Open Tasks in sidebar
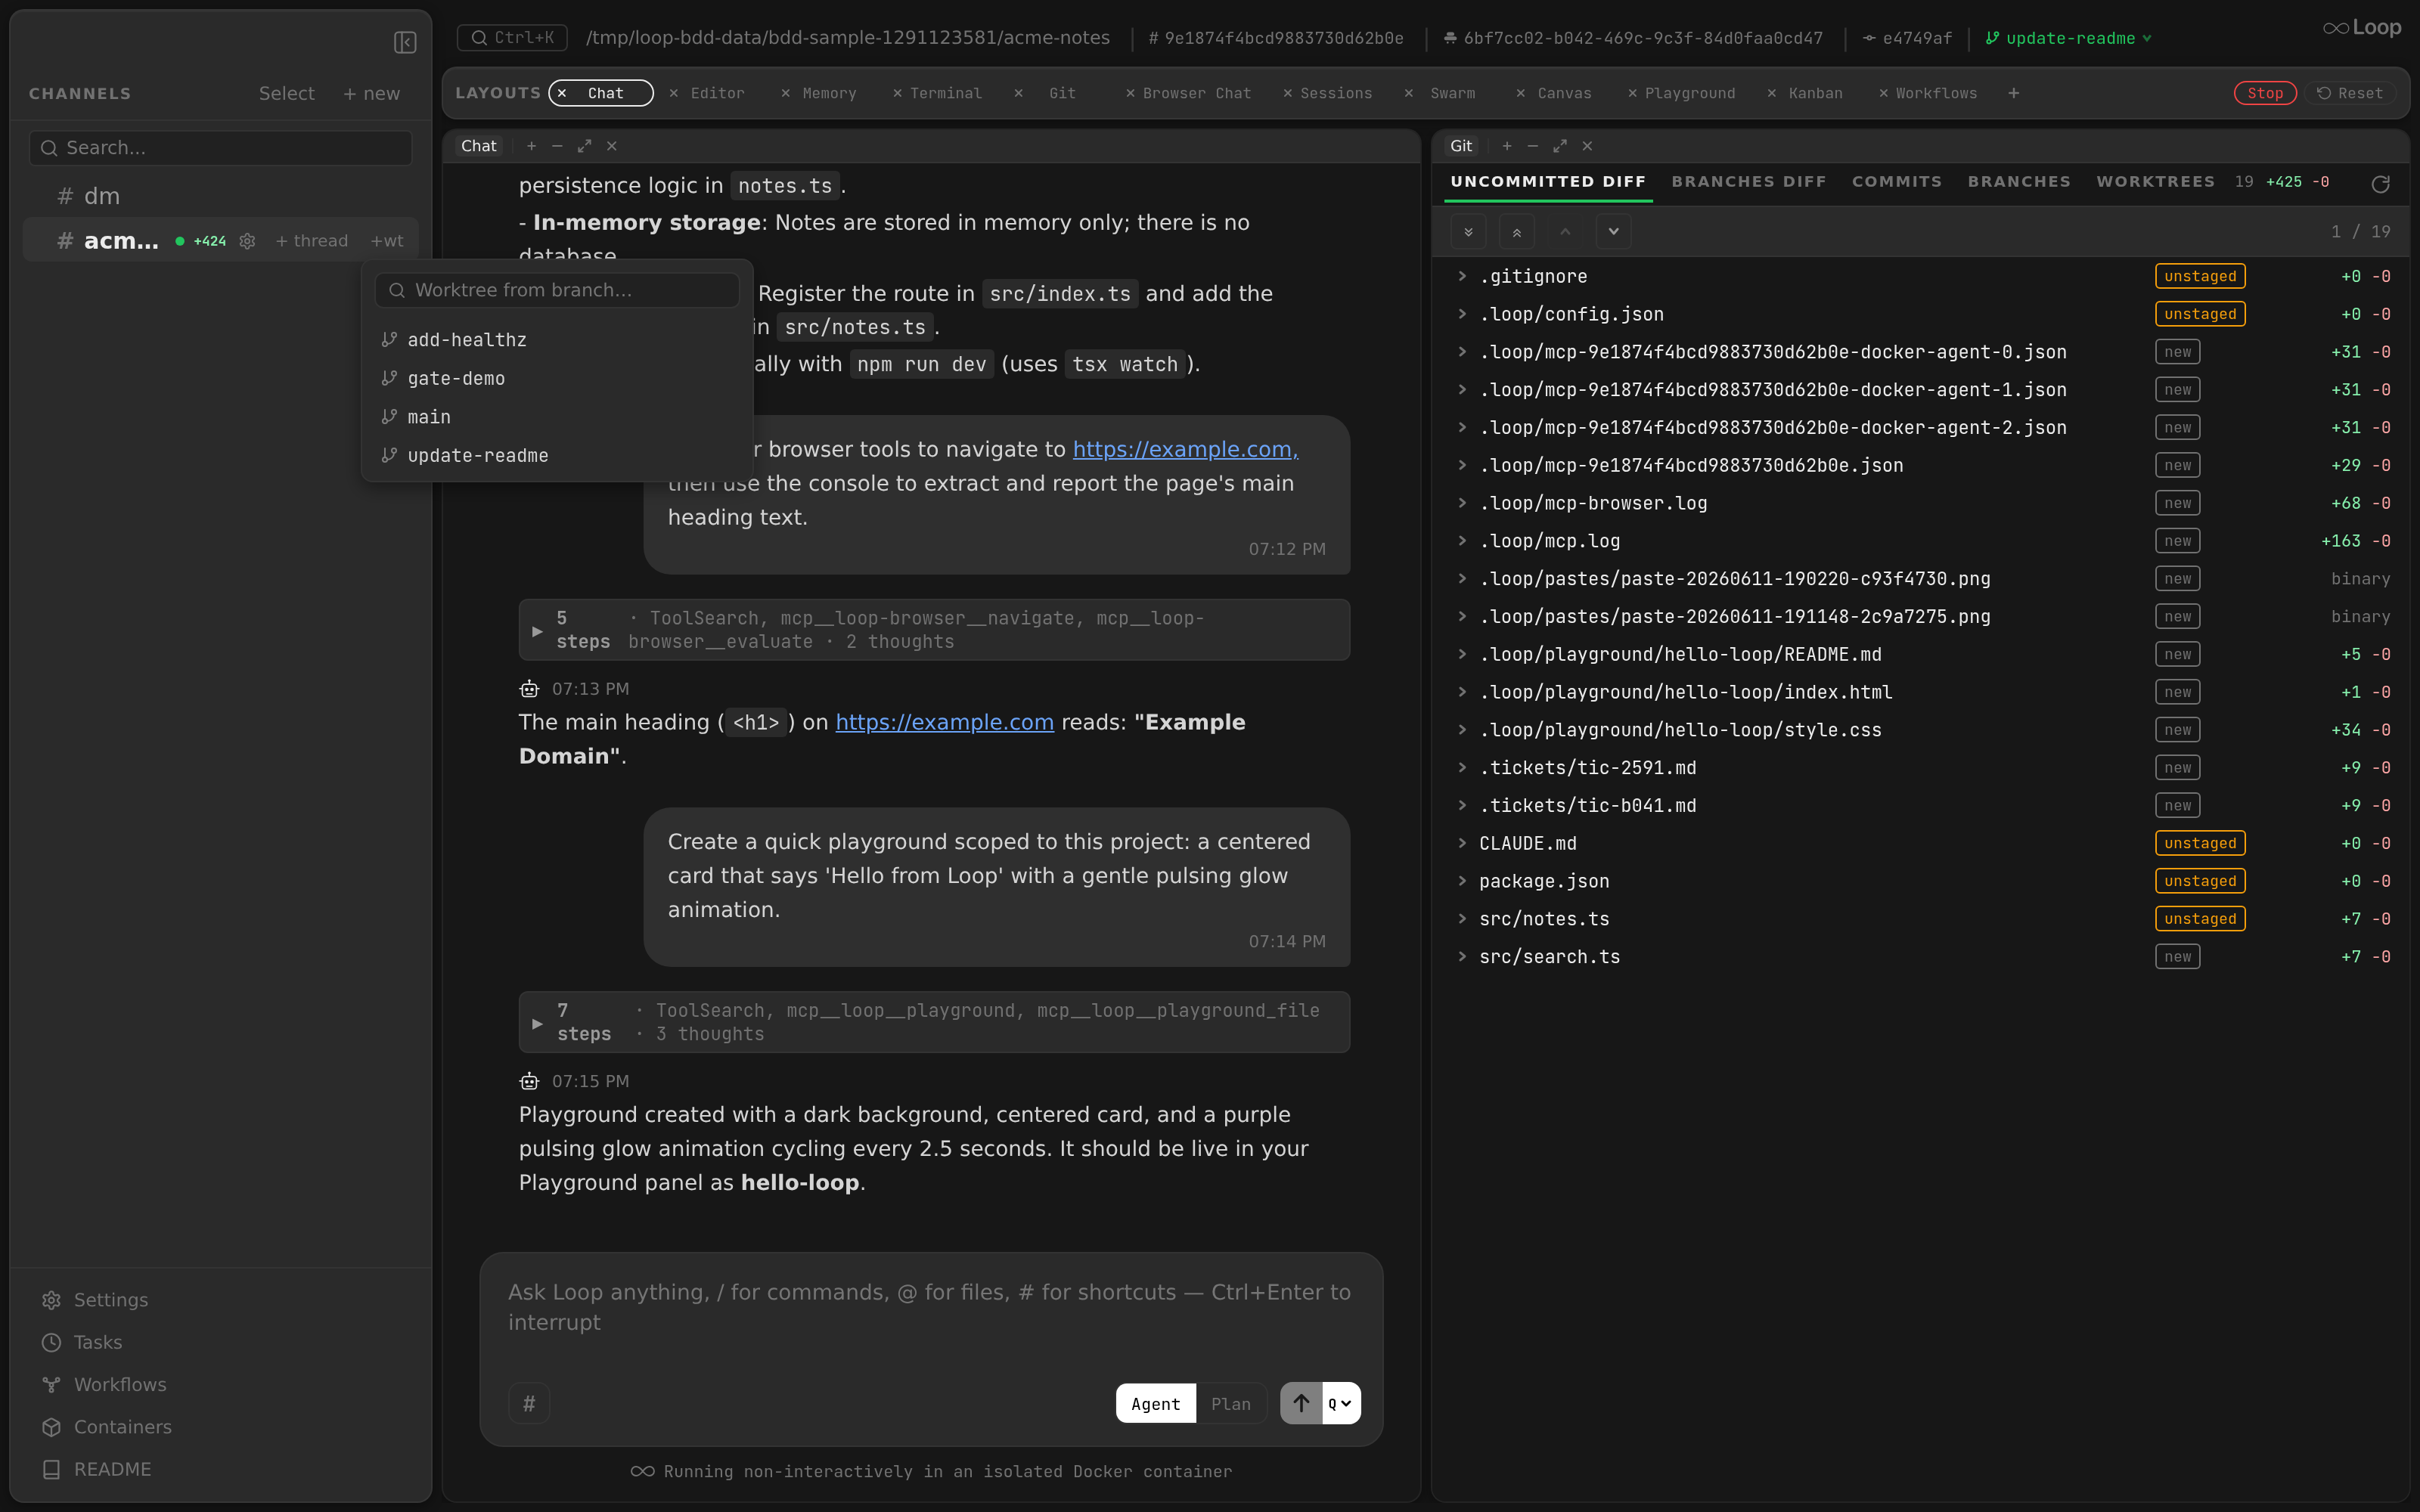The image size is (2420, 1512). [x=82, y=1342]
